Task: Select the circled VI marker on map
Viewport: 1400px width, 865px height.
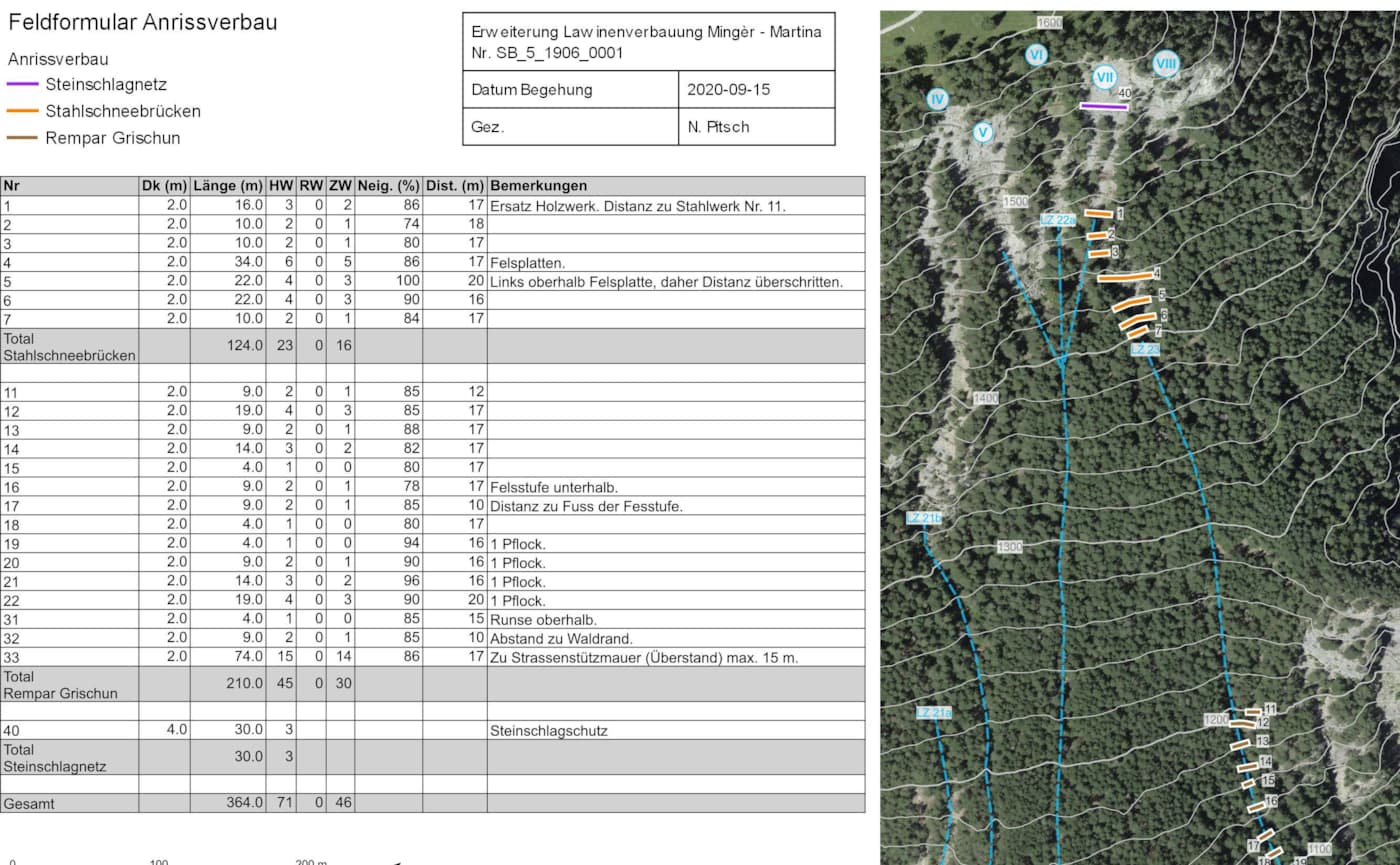Action: coord(1036,53)
